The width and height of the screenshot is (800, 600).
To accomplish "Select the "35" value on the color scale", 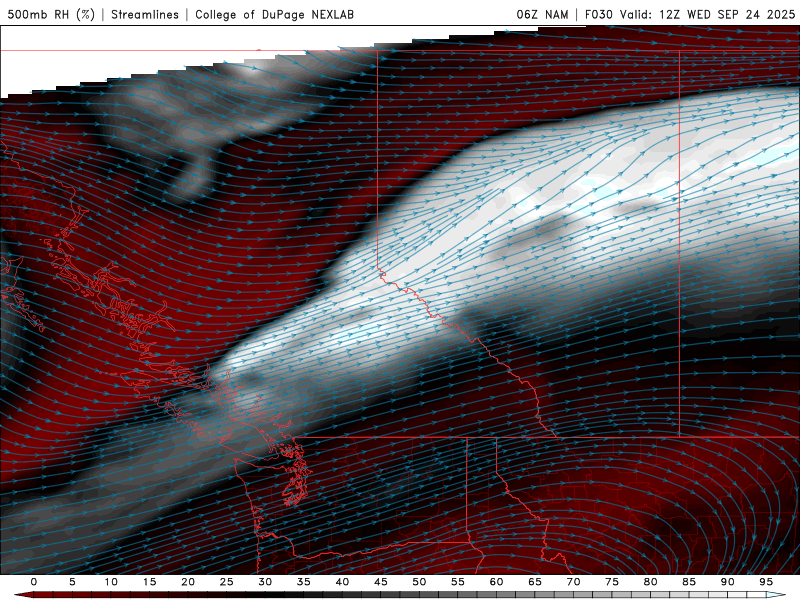I will point(304,582).
